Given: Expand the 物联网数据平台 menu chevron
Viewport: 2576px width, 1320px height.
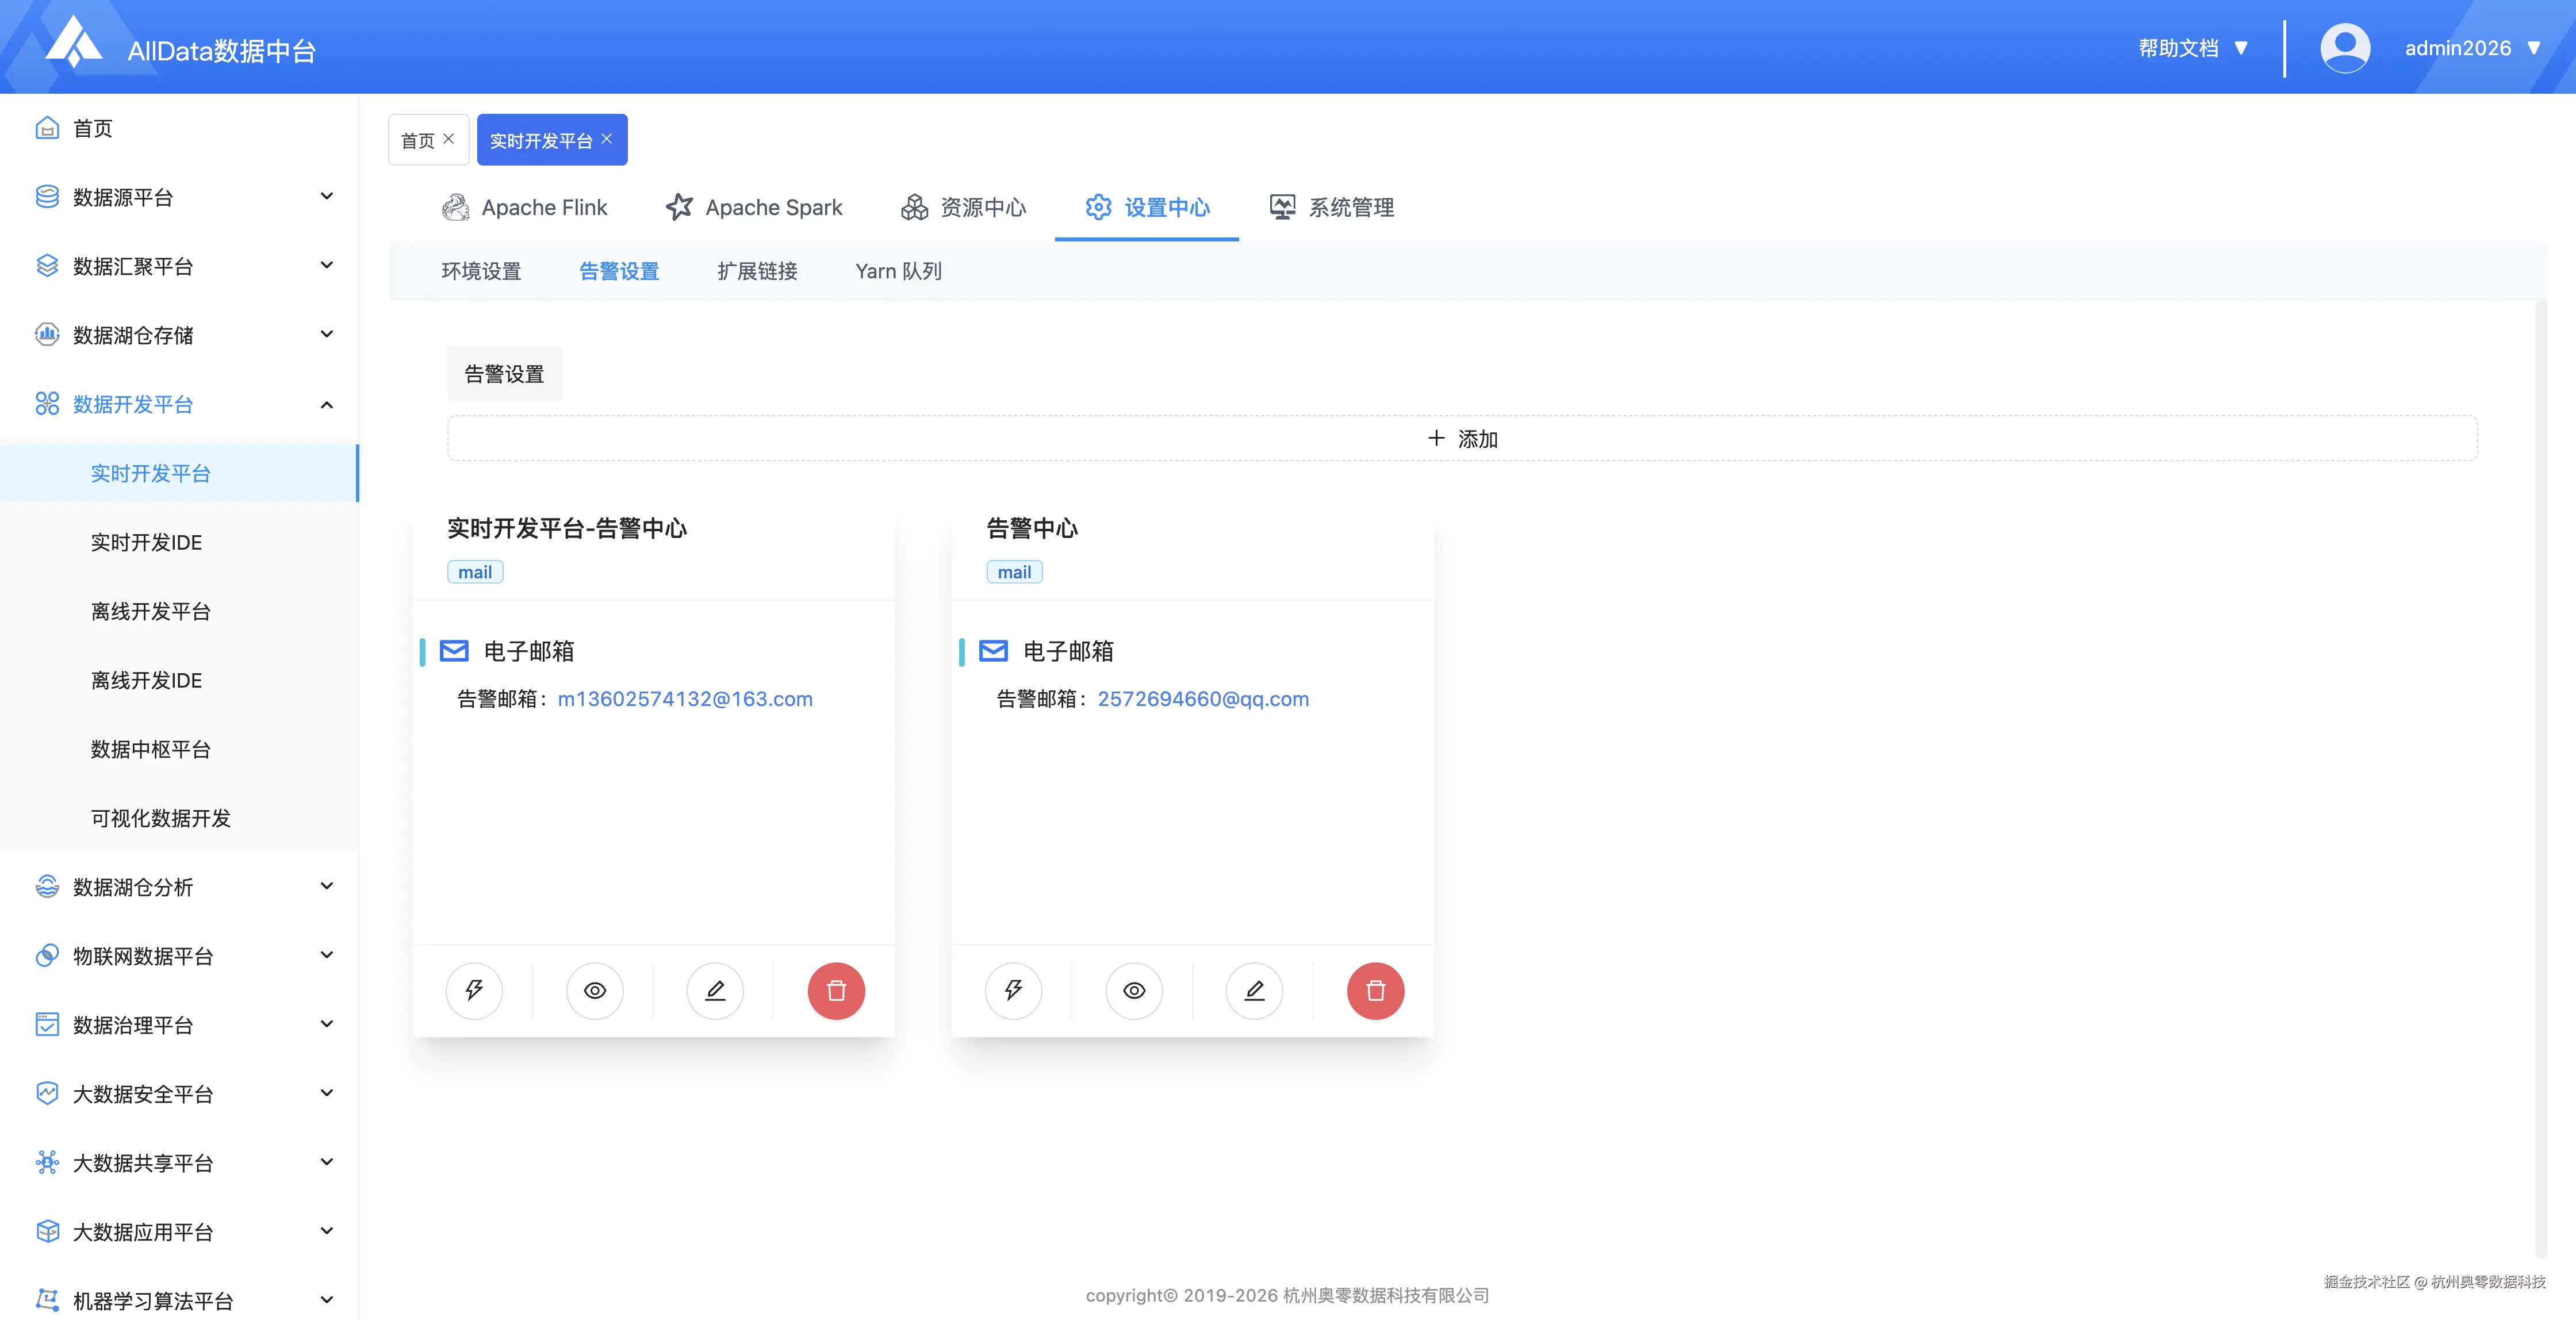Looking at the screenshot, I should pos(326,955).
